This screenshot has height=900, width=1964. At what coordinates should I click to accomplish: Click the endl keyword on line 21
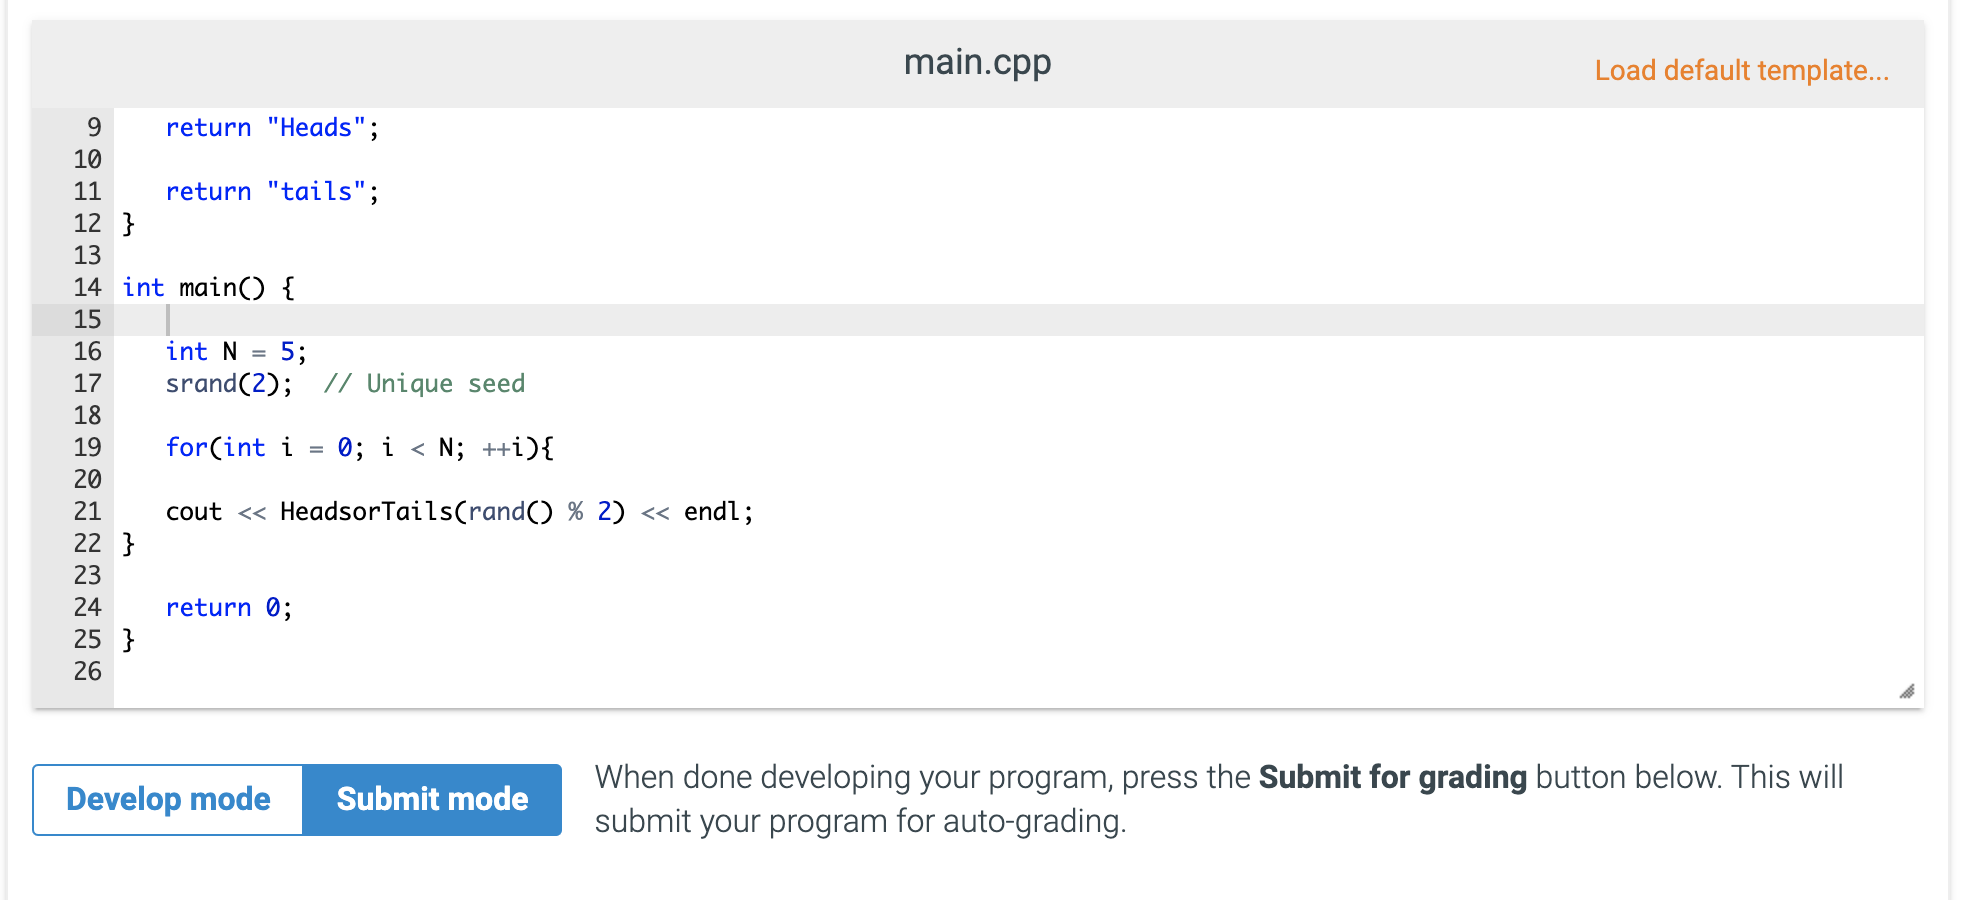tap(711, 512)
